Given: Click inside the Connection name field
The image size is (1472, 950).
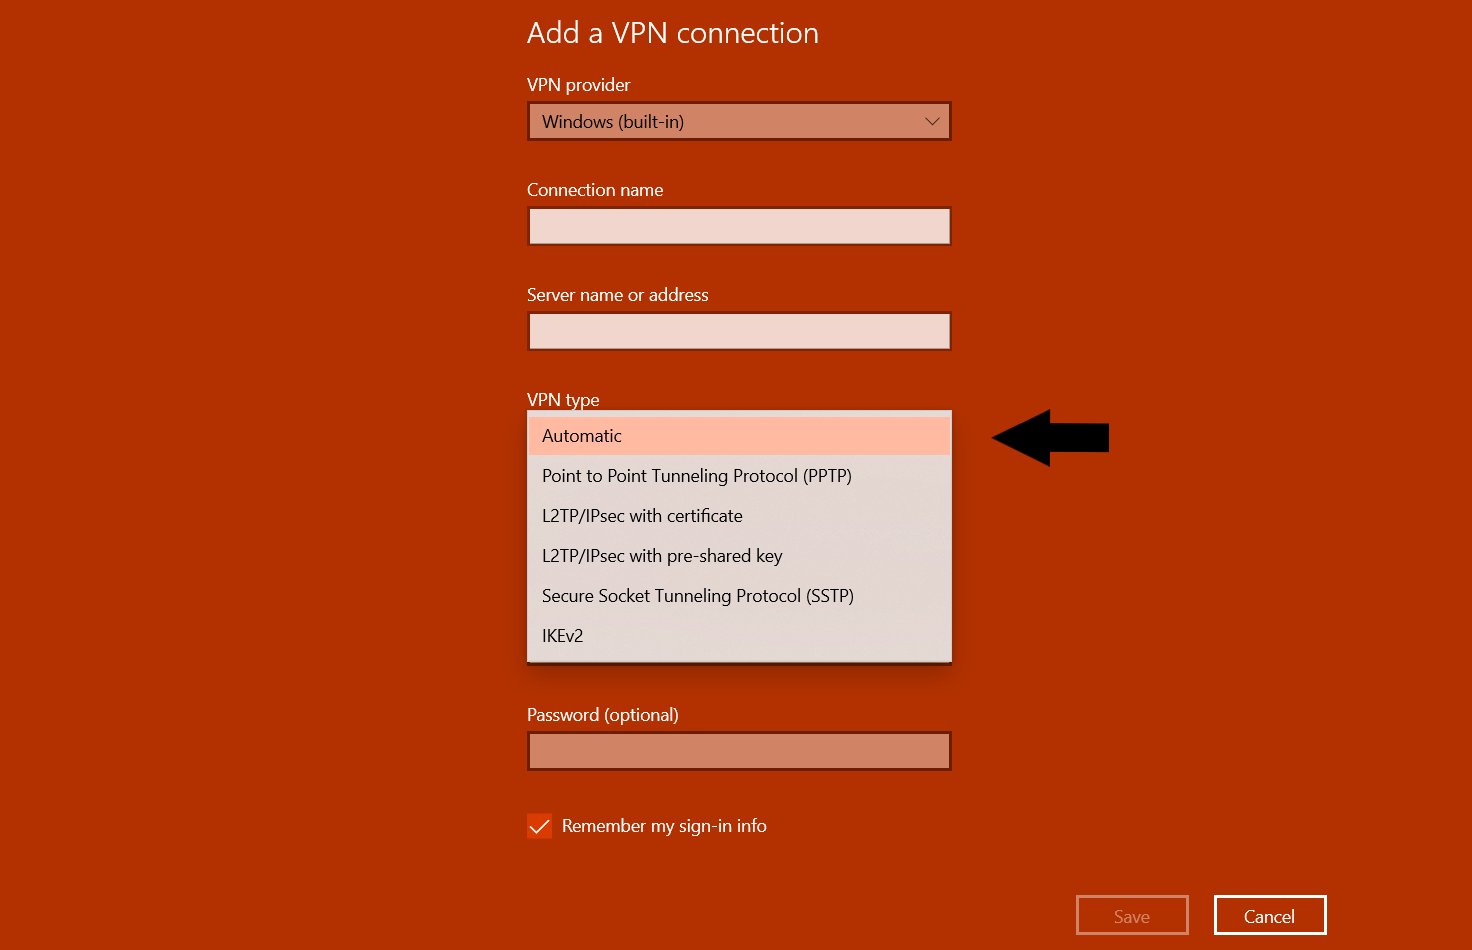Looking at the screenshot, I should click(x=739, y=226).
